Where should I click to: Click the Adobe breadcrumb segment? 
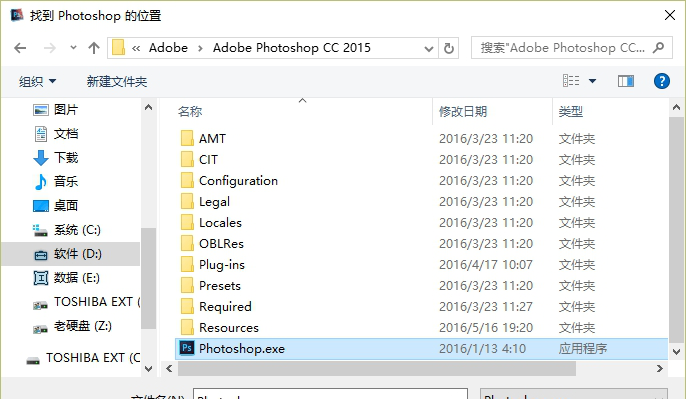coord(168,47)
